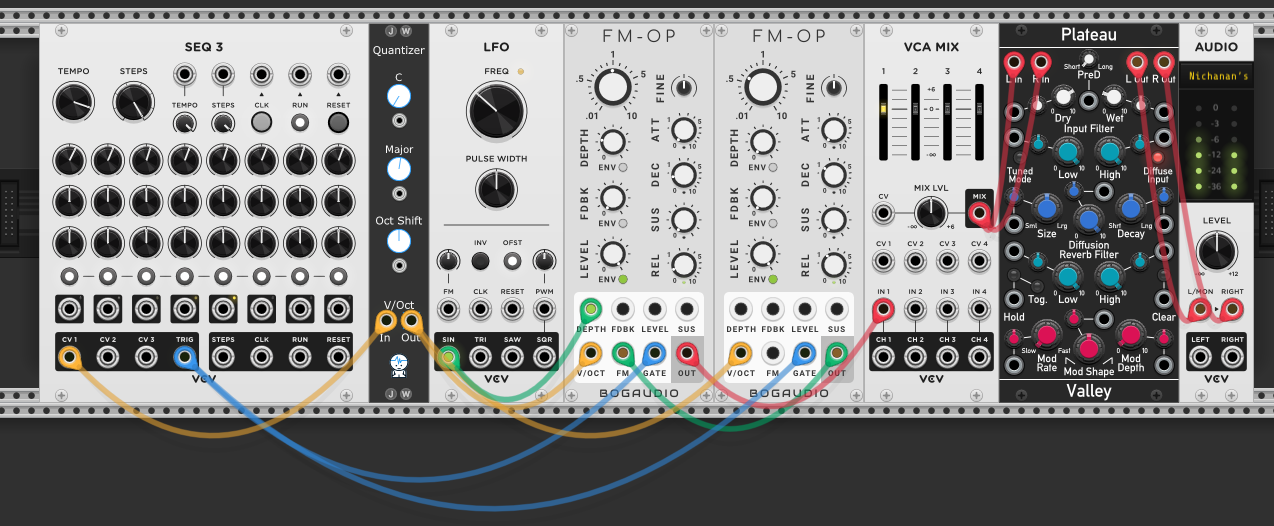Click the LFO SAW output jack
This screenshot has height=526, width=1274.
pyautogui.click(x=512, y=357)
